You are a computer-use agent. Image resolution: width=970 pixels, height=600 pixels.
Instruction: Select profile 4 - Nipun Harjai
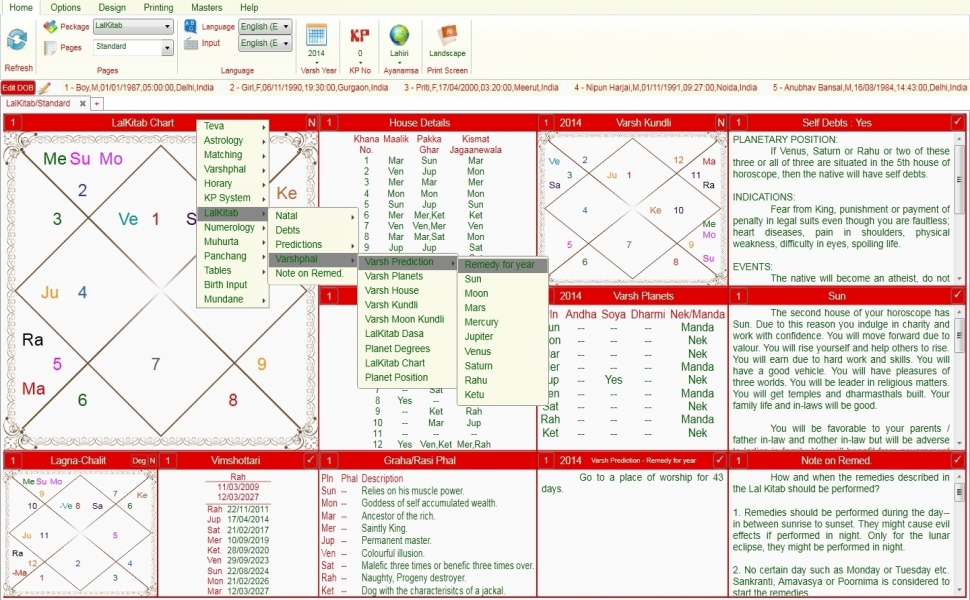(665, 88)
